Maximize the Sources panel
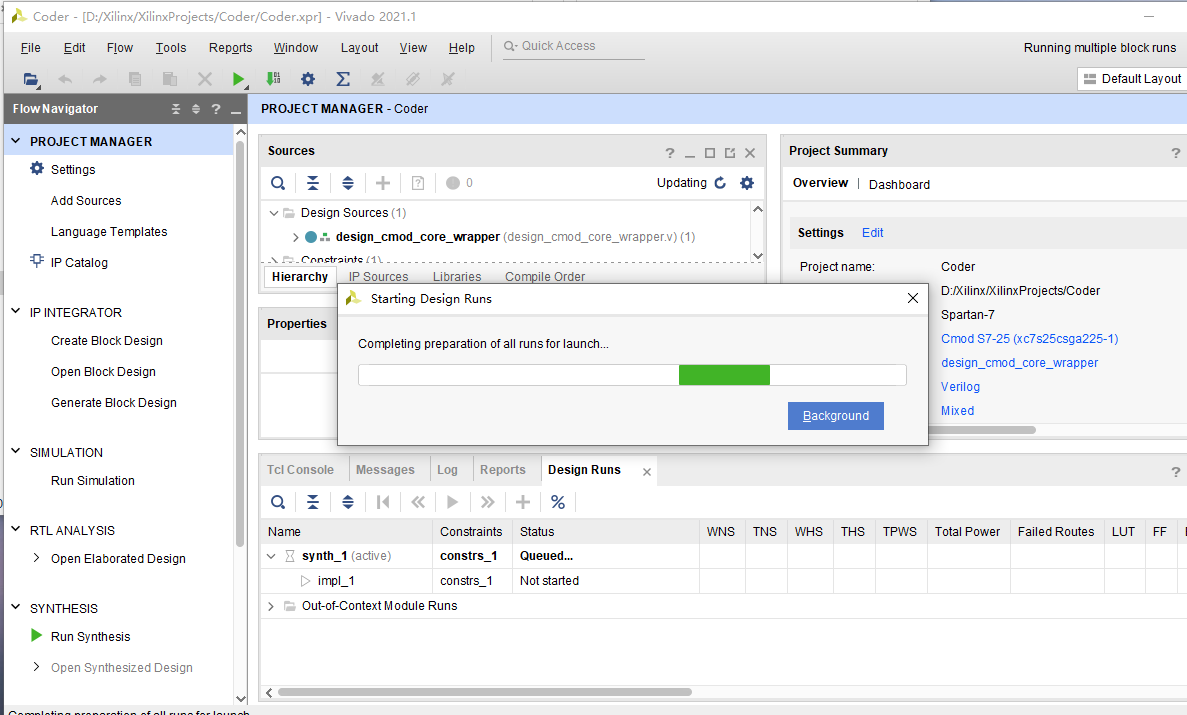 click(710, 153)
